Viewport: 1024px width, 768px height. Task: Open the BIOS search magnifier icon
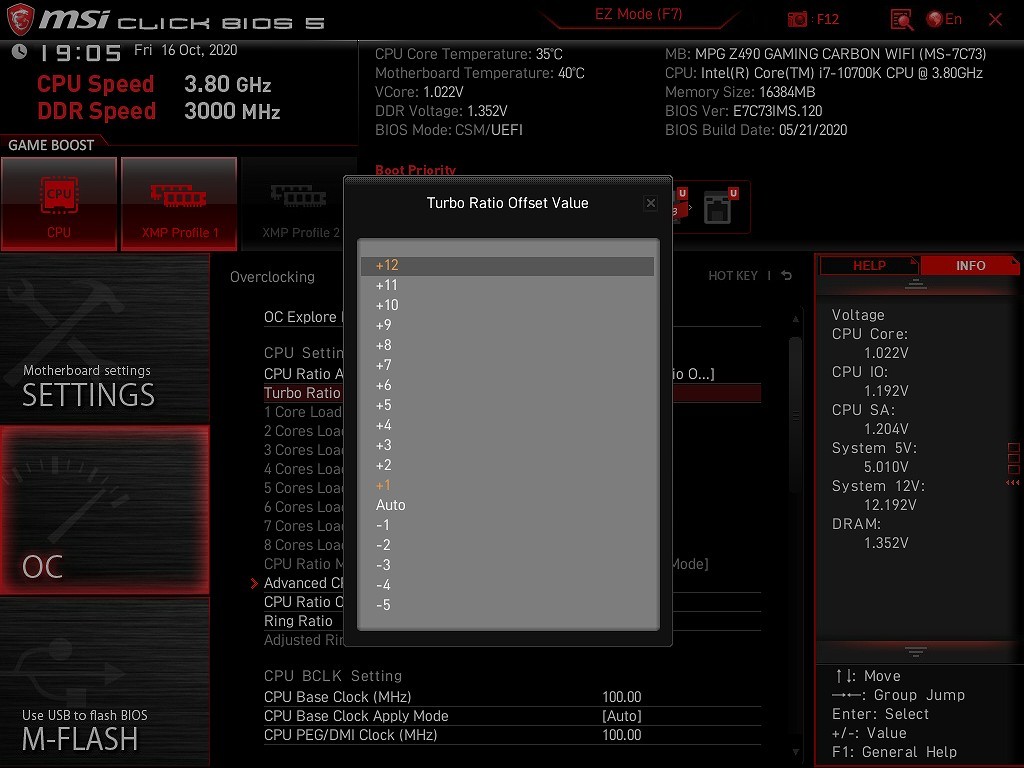pos(901,20)
